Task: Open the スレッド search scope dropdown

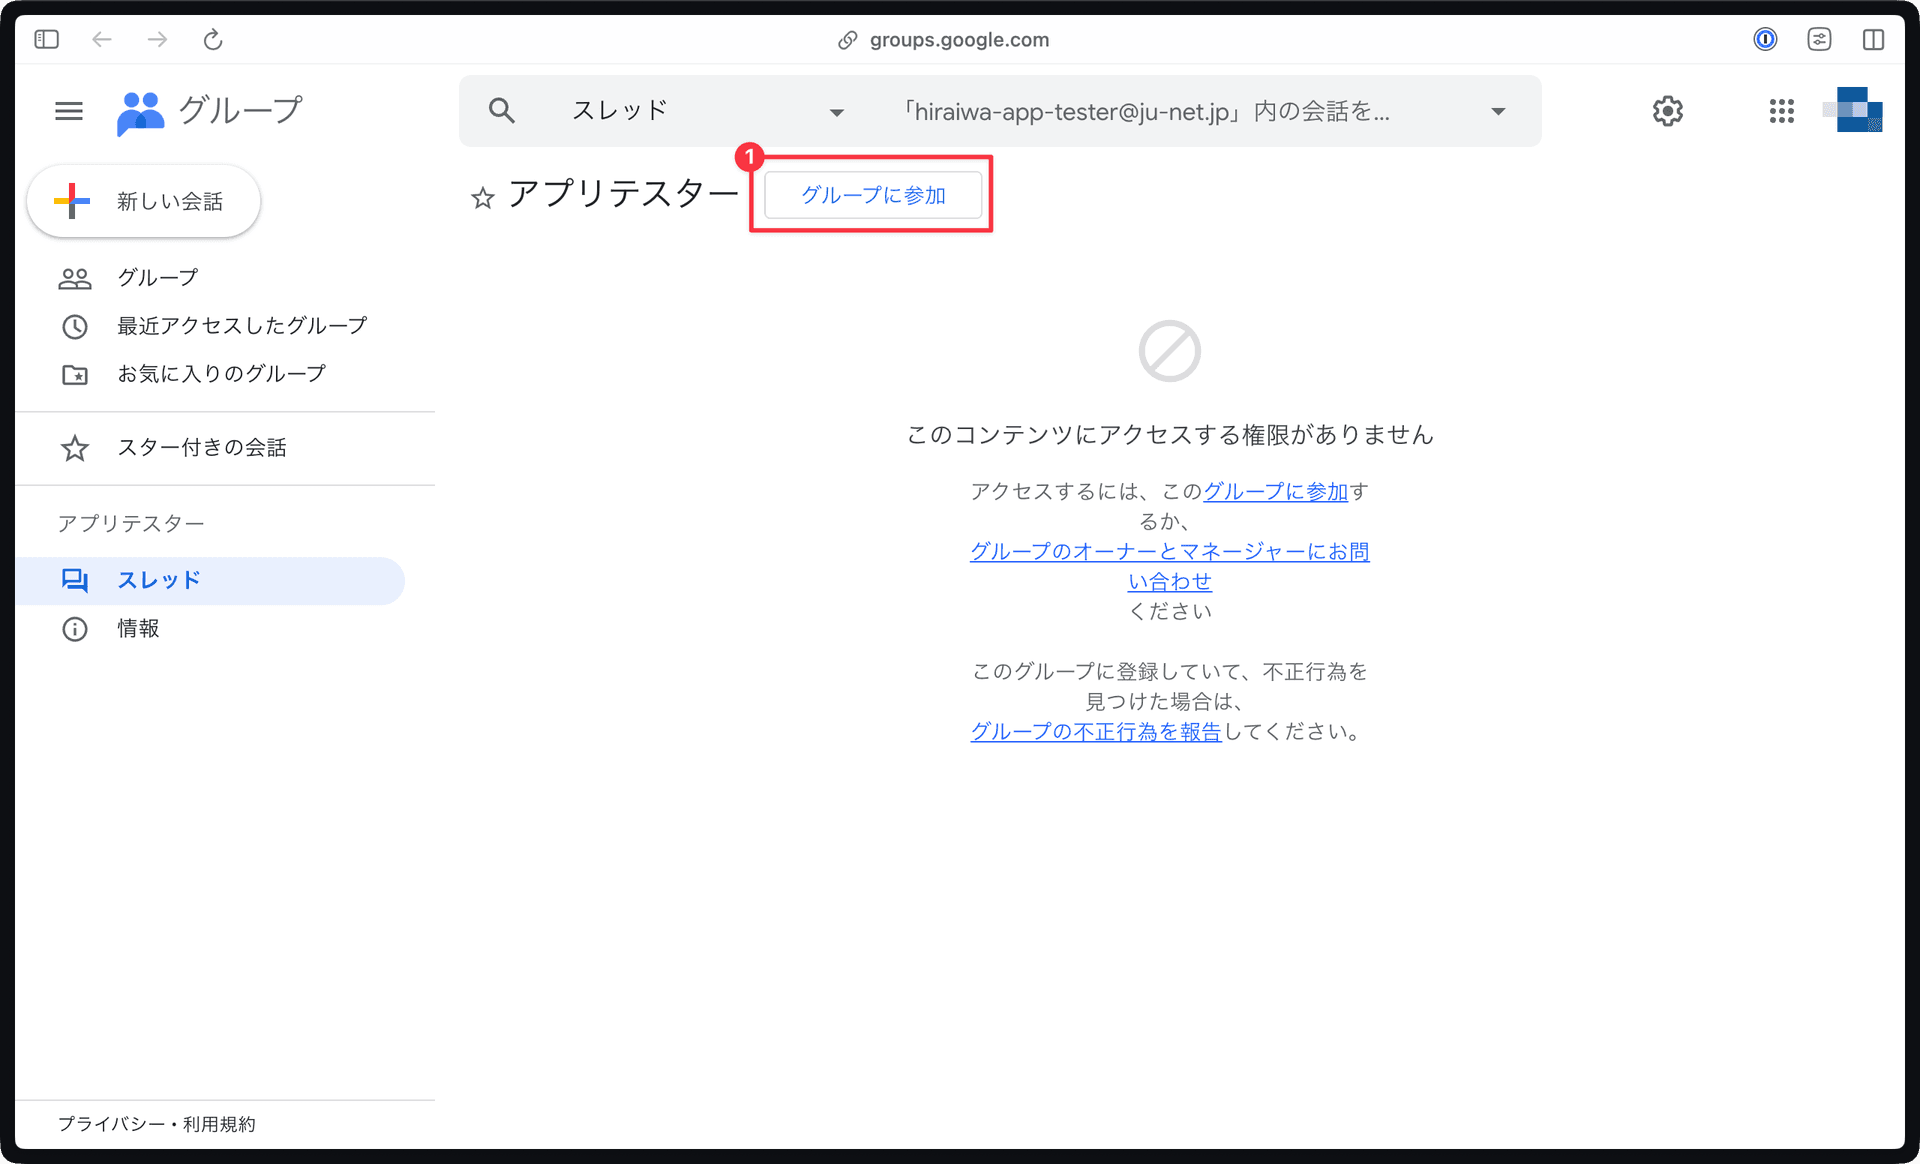Action: 836,111
